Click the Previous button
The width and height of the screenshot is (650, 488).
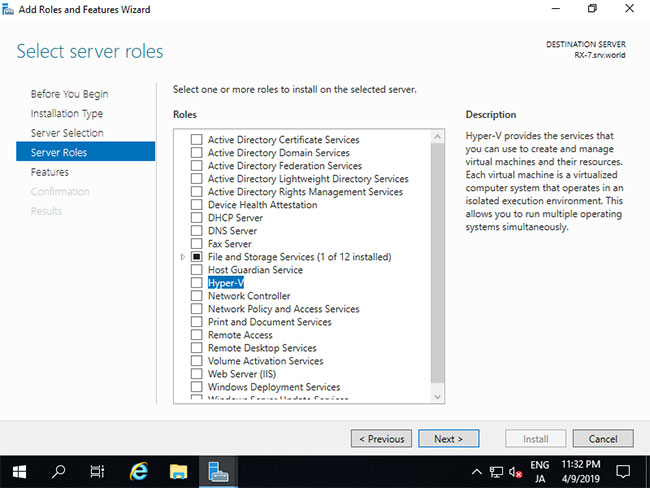(x=381, y=438)
